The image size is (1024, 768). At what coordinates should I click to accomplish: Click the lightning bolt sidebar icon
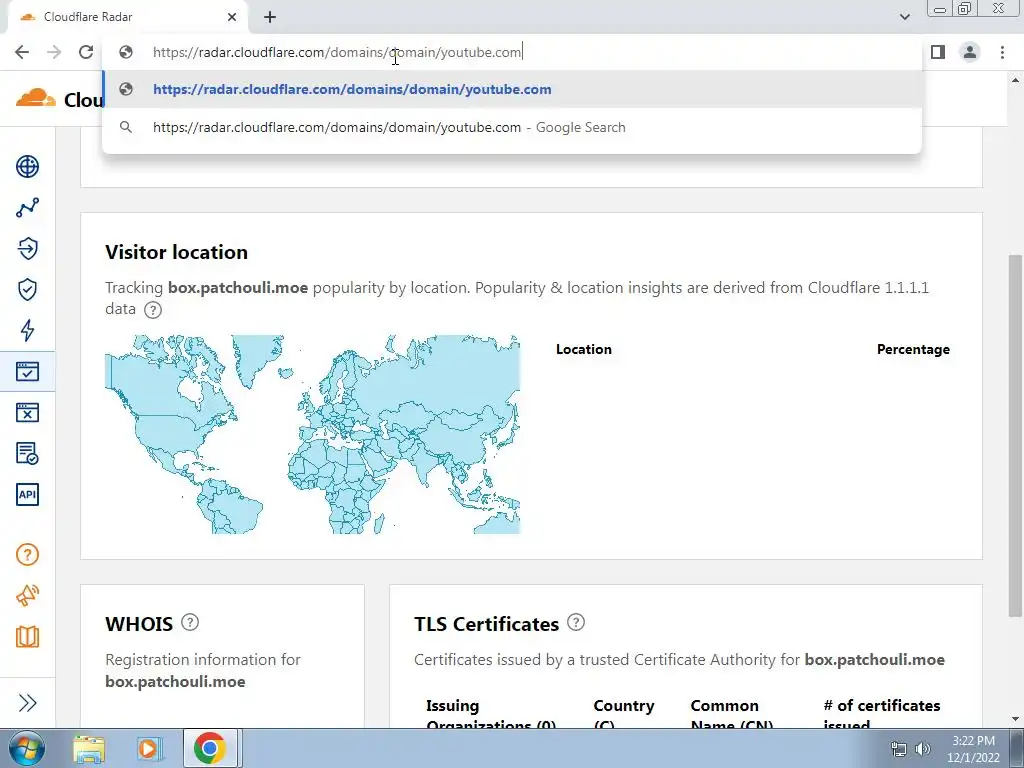(x=27, y=330)
